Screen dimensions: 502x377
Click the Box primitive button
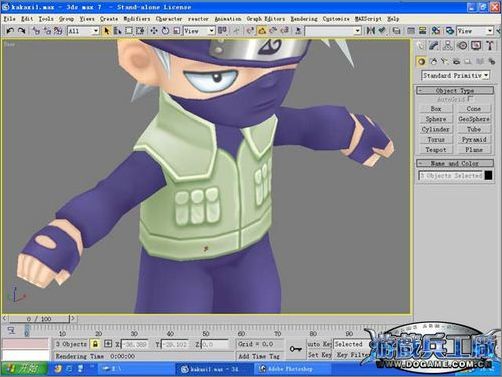[436, 109]
